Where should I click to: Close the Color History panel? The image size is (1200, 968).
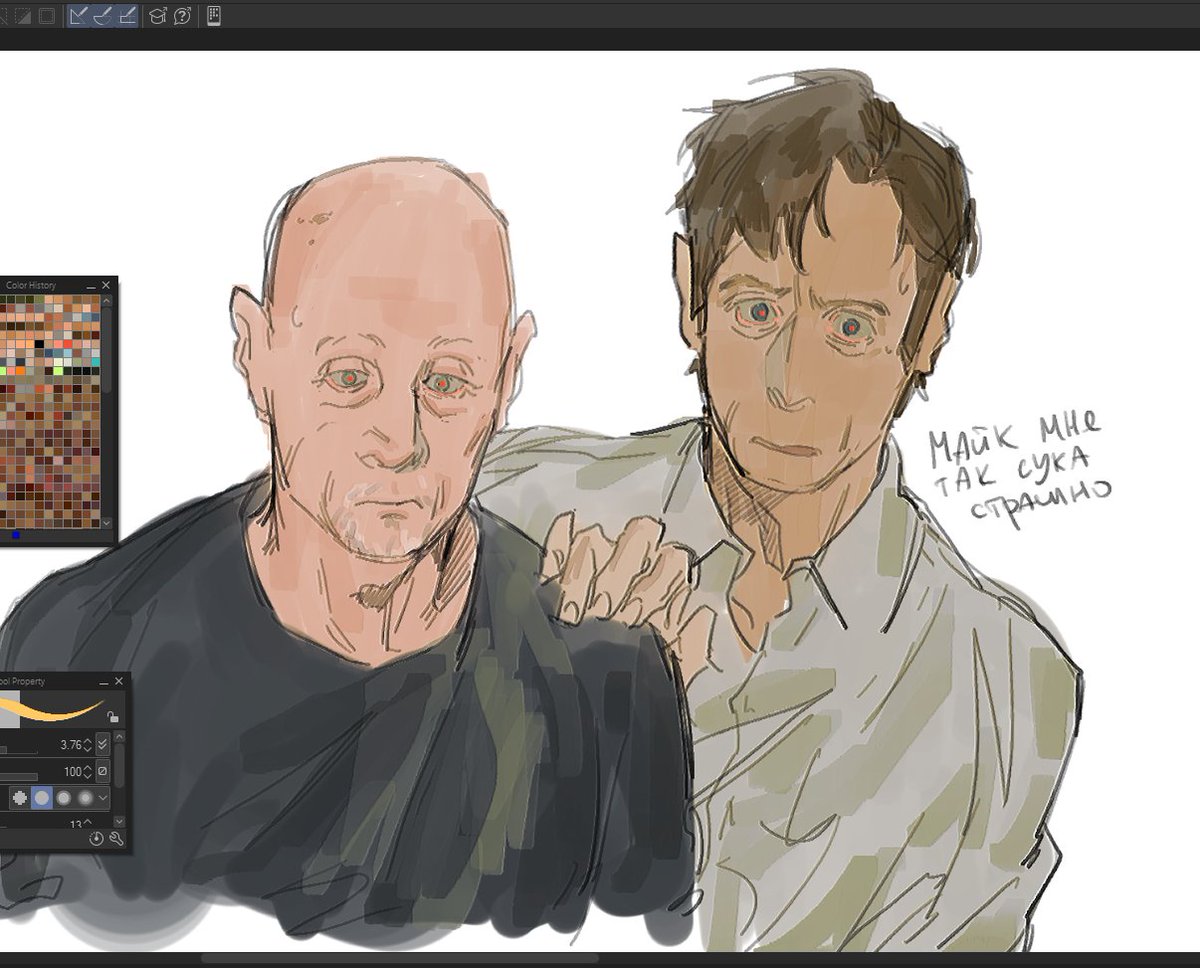(x=106, y=285)
